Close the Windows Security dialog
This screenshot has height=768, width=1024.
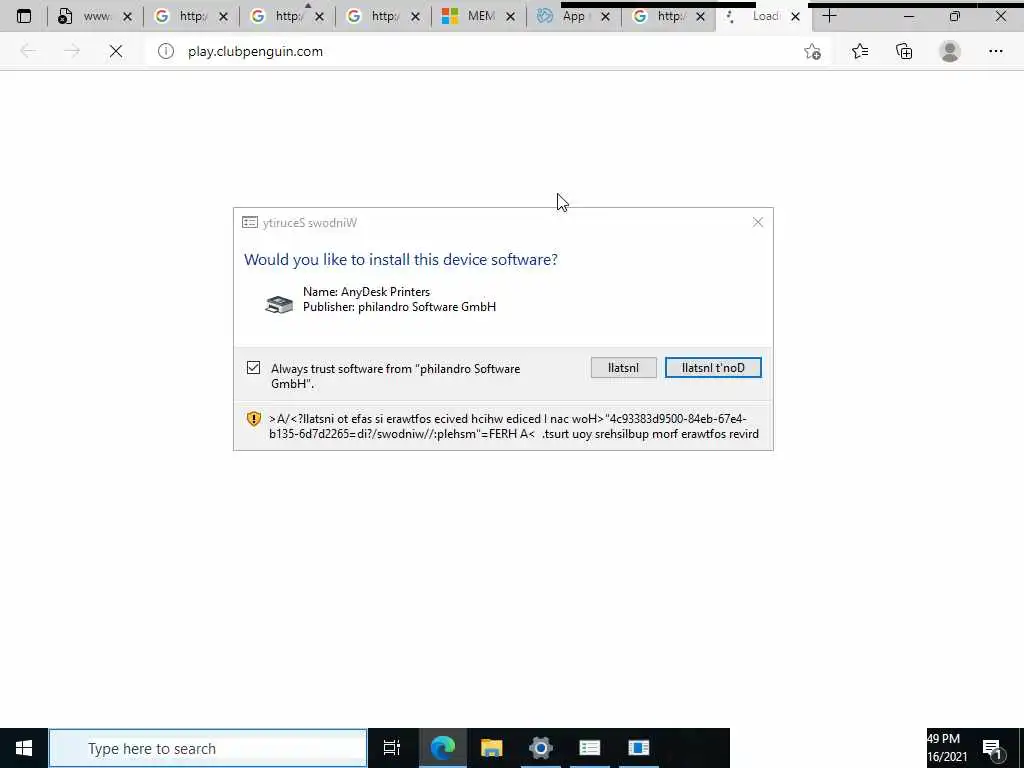pos(758,223)
